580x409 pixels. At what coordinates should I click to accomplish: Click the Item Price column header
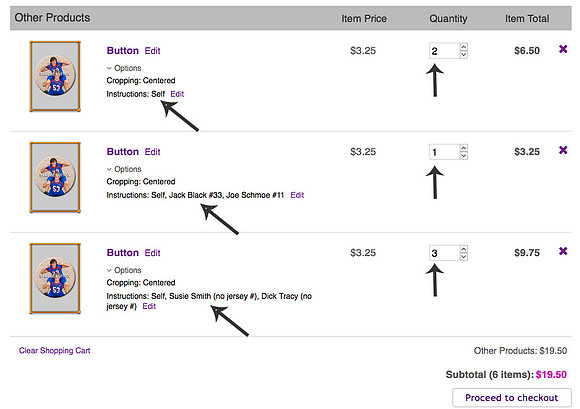[x=364, y=18]
